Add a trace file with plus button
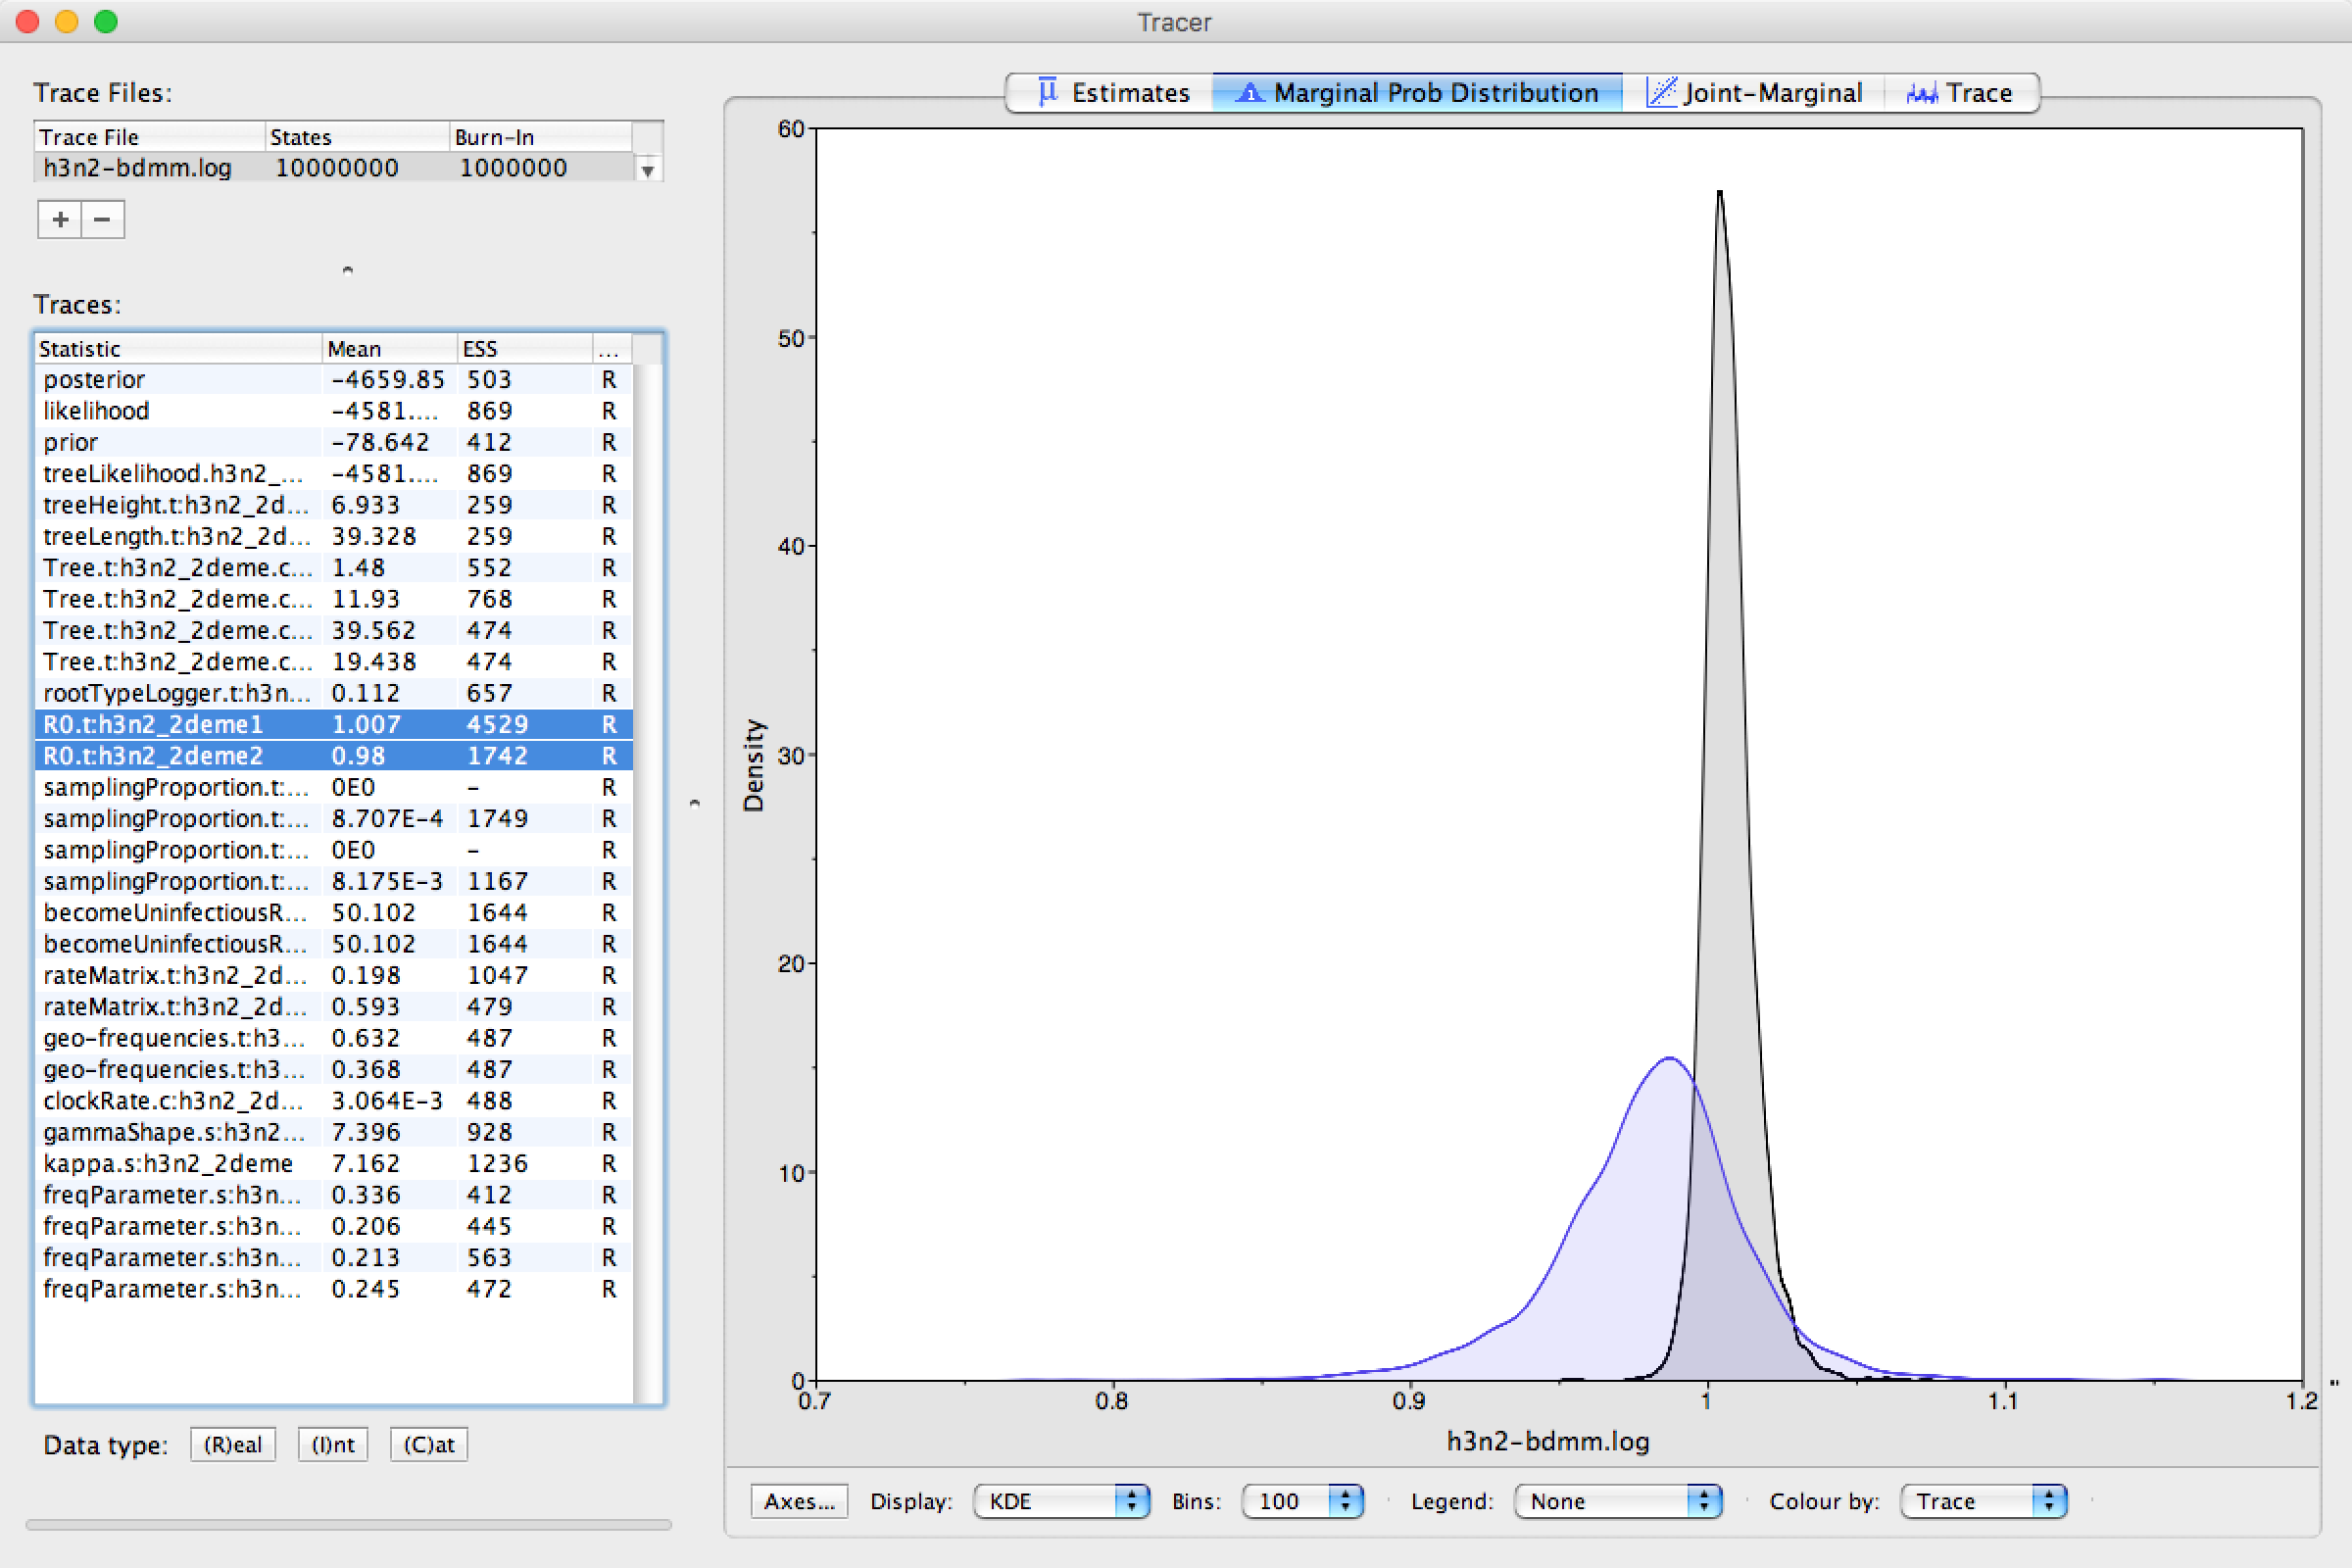Image resolution: width=2352 pixels, height=1568 pixels. tap(60, 219)
